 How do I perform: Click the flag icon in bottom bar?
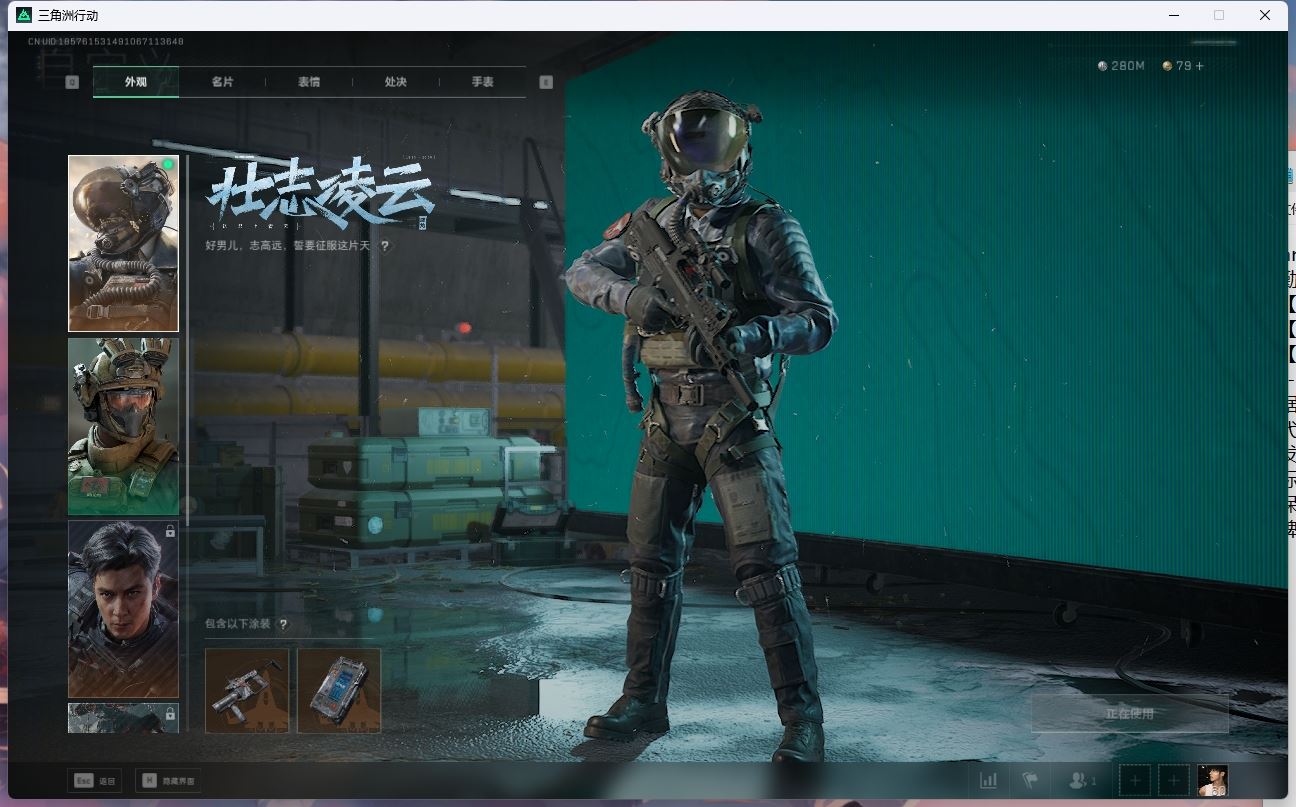[x=1030, y=780]
